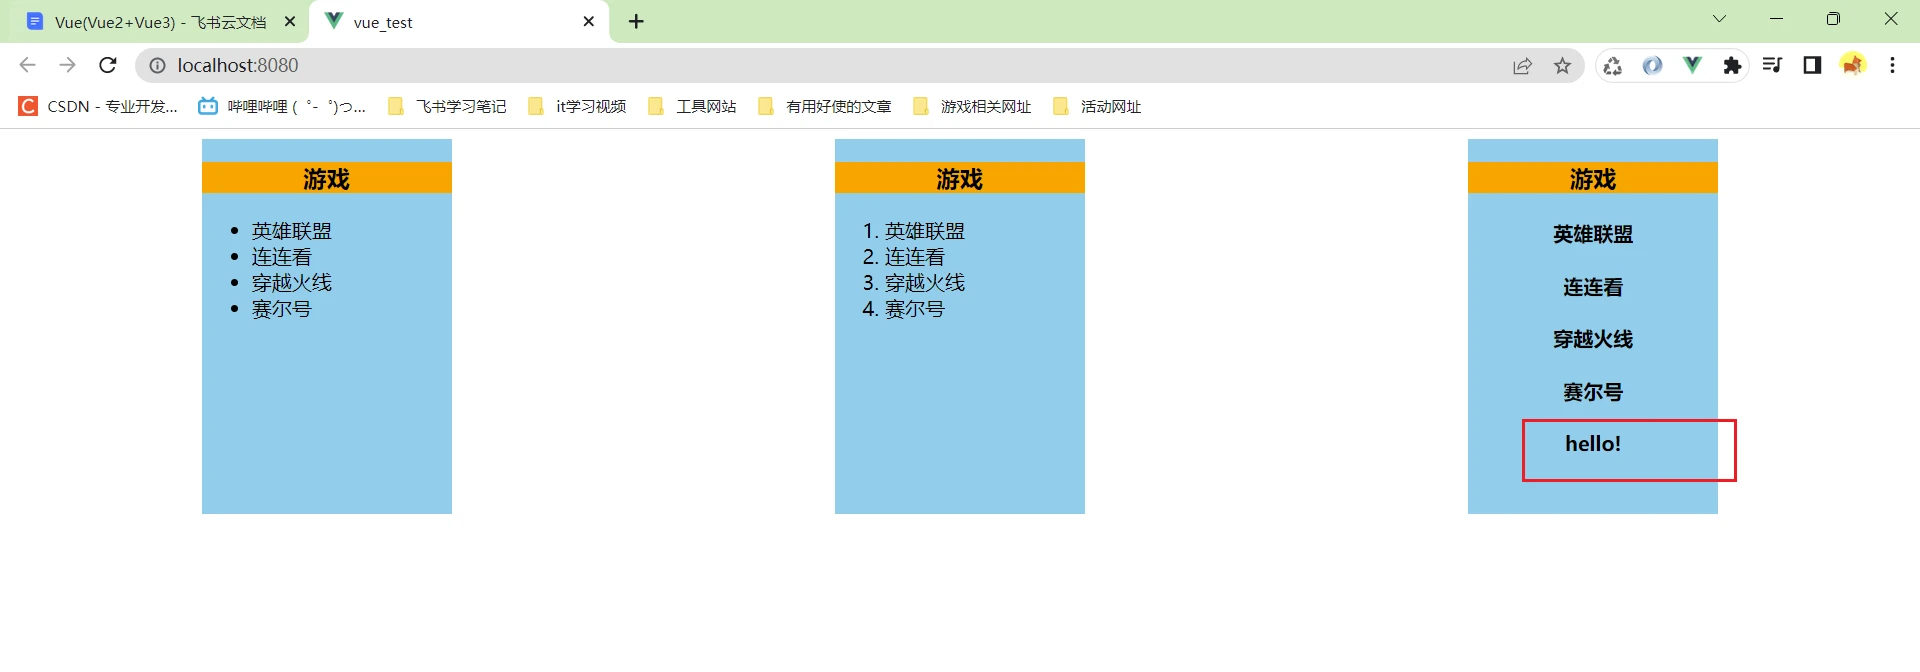
Task: Open Chrome three-dot menu
Action: coord(1892,66)
